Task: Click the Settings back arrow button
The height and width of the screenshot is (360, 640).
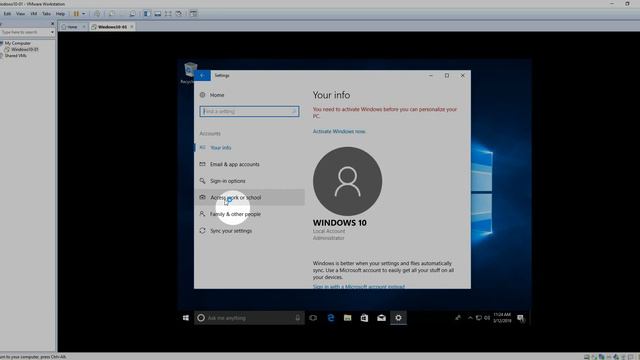Action: 202,76
